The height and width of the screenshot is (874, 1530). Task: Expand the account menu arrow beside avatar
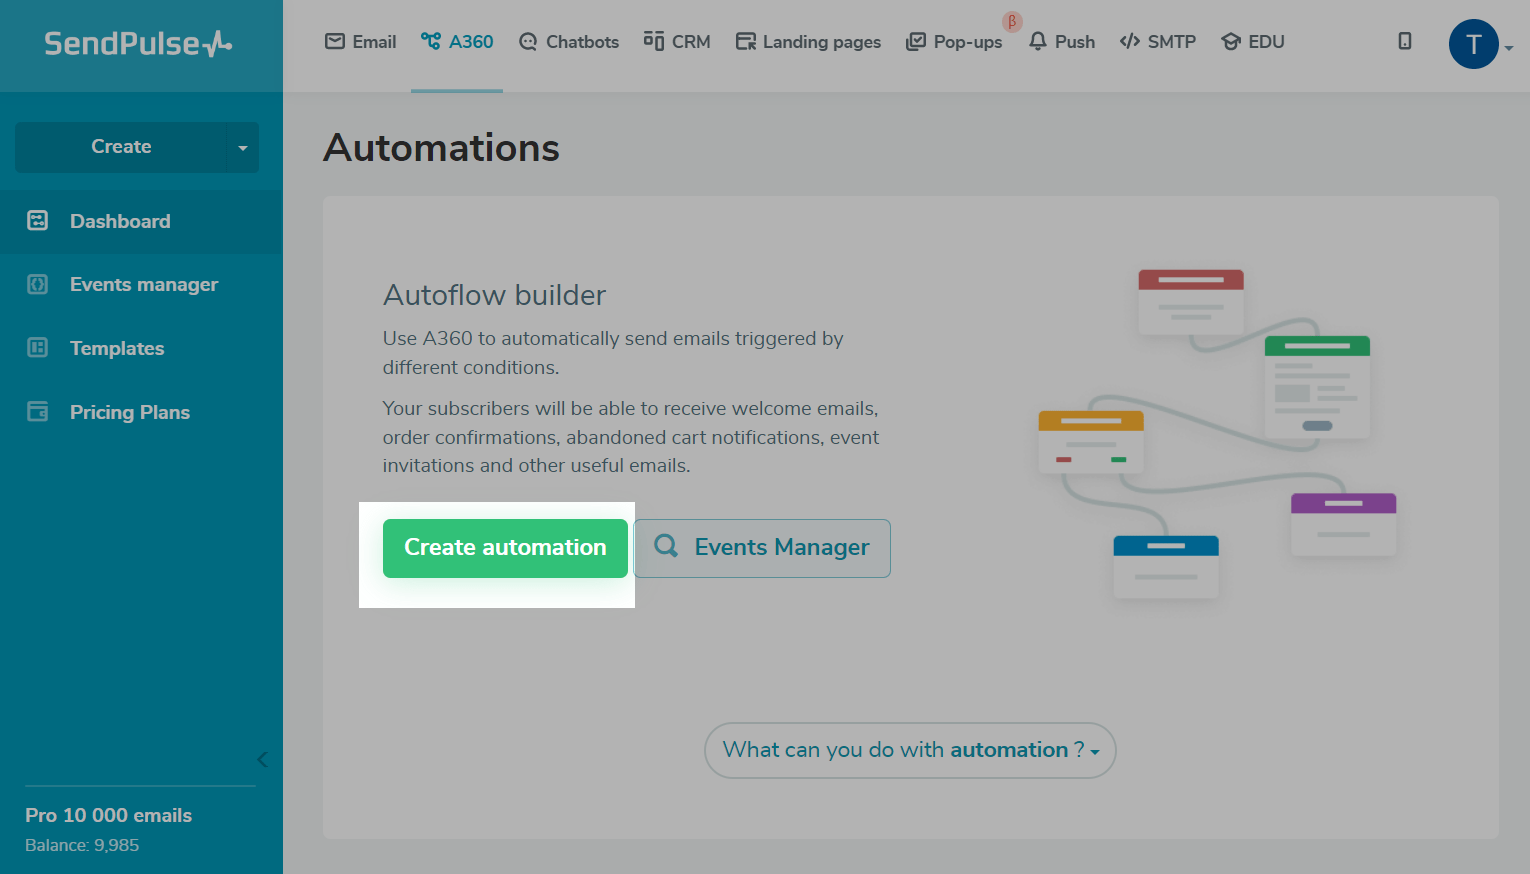click(x=1508, y=47)
